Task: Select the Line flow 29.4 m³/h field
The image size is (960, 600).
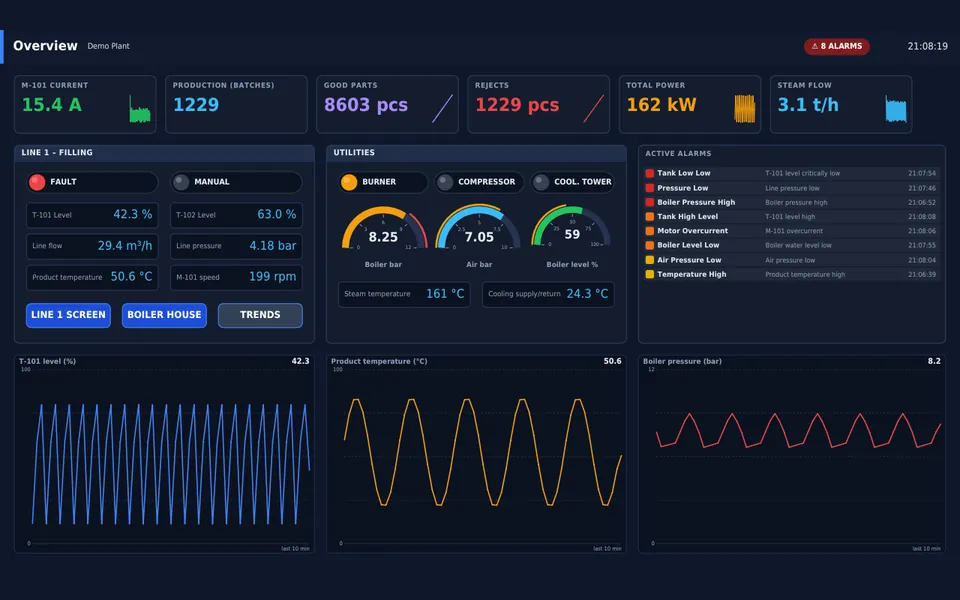Action: (x=92, y=246)
